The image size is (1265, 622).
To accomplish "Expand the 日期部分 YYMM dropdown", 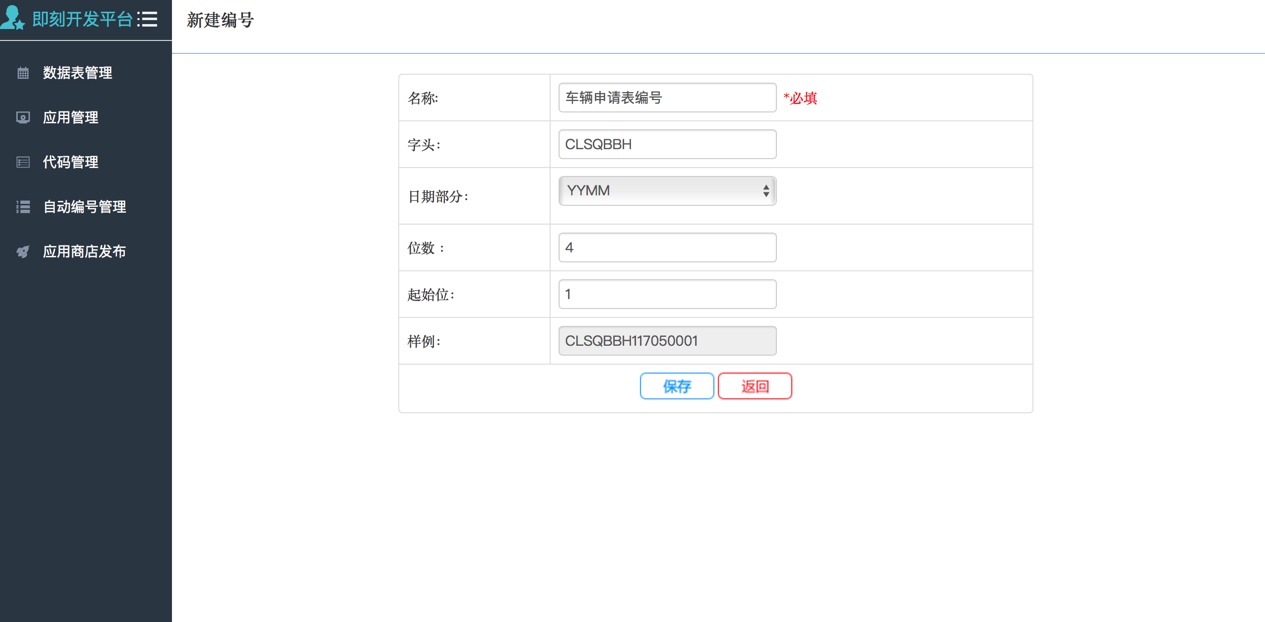I will click(667, 191).
